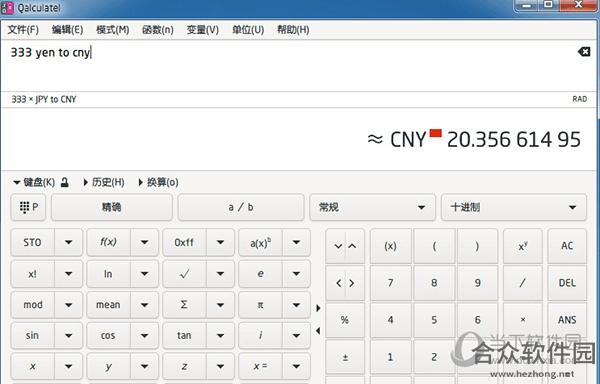Click the result CNY 20.356 614 95
The width and height of the screenshot is (600, 384).
tap(474, 139)
